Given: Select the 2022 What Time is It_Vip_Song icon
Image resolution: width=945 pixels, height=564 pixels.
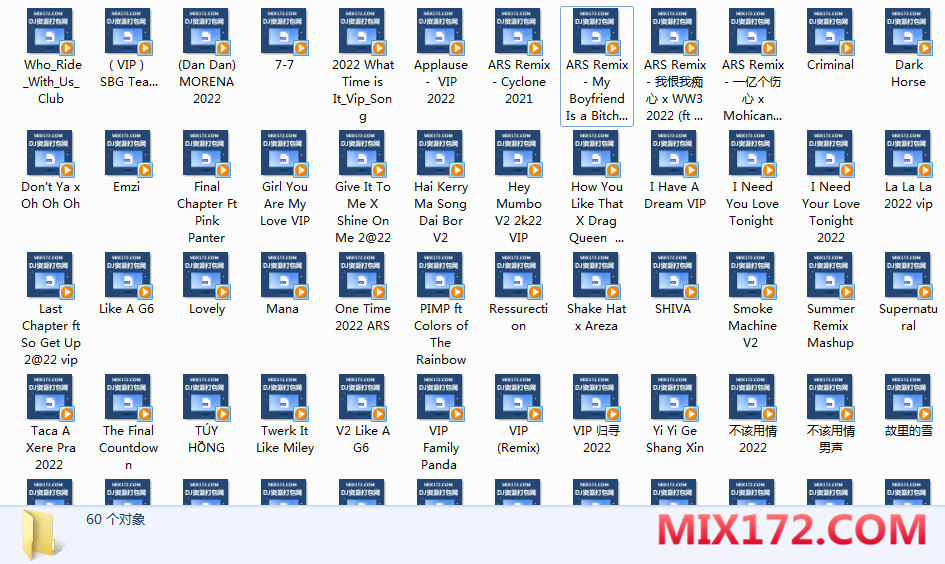Looking at the screenshot, I should [x=362, y=31].
